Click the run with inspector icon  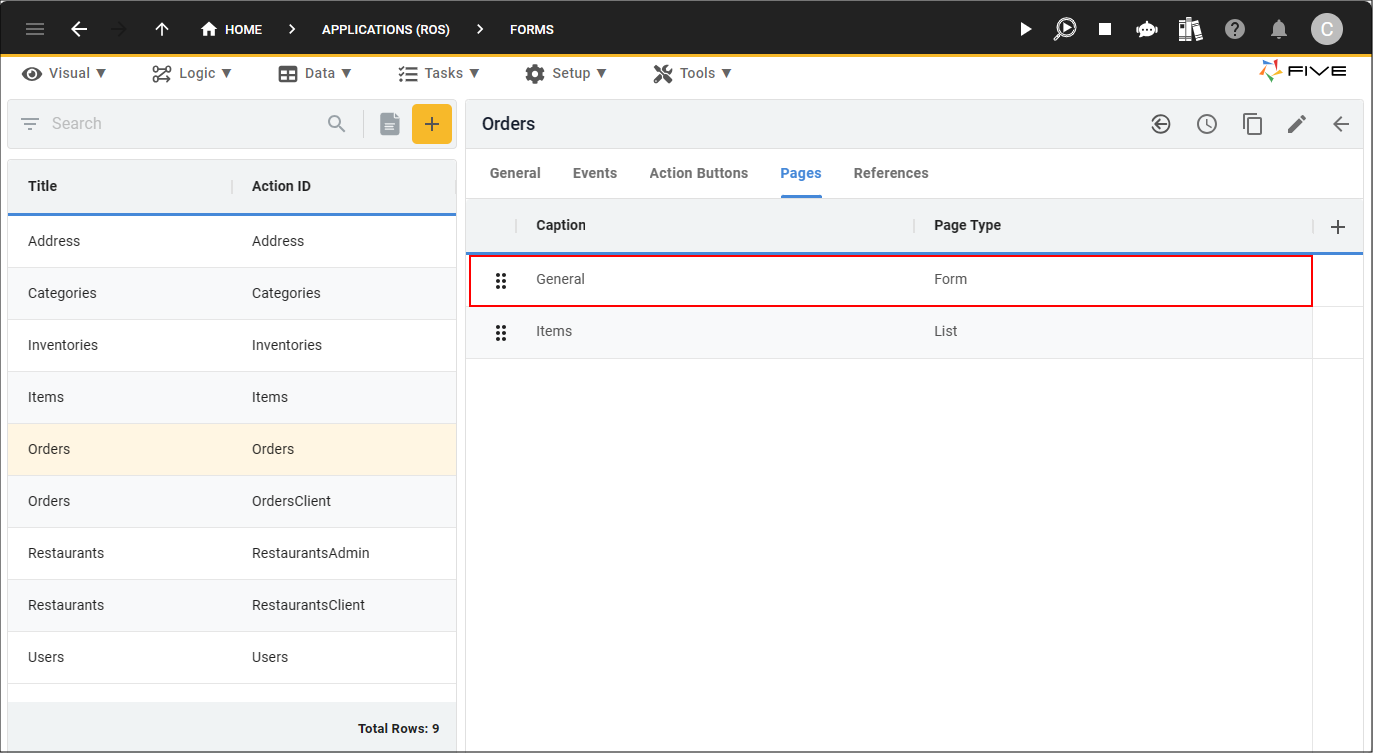[x=1065, y=29]
